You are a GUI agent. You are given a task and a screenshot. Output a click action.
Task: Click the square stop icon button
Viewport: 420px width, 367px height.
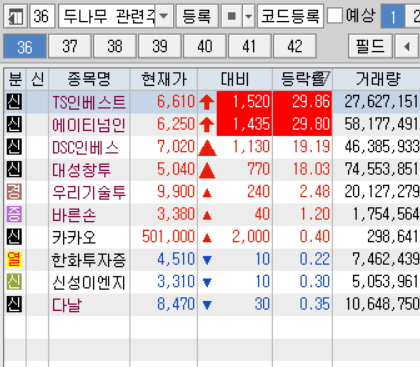click(x=232, y=16)
